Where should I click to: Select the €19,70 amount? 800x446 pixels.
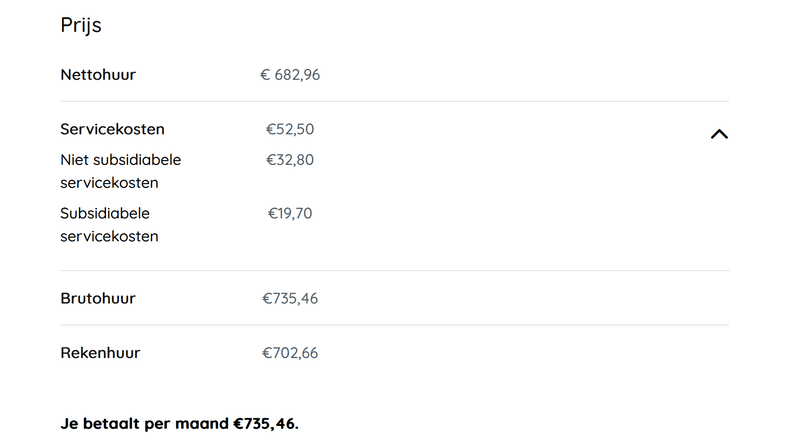tap(290, 214)
